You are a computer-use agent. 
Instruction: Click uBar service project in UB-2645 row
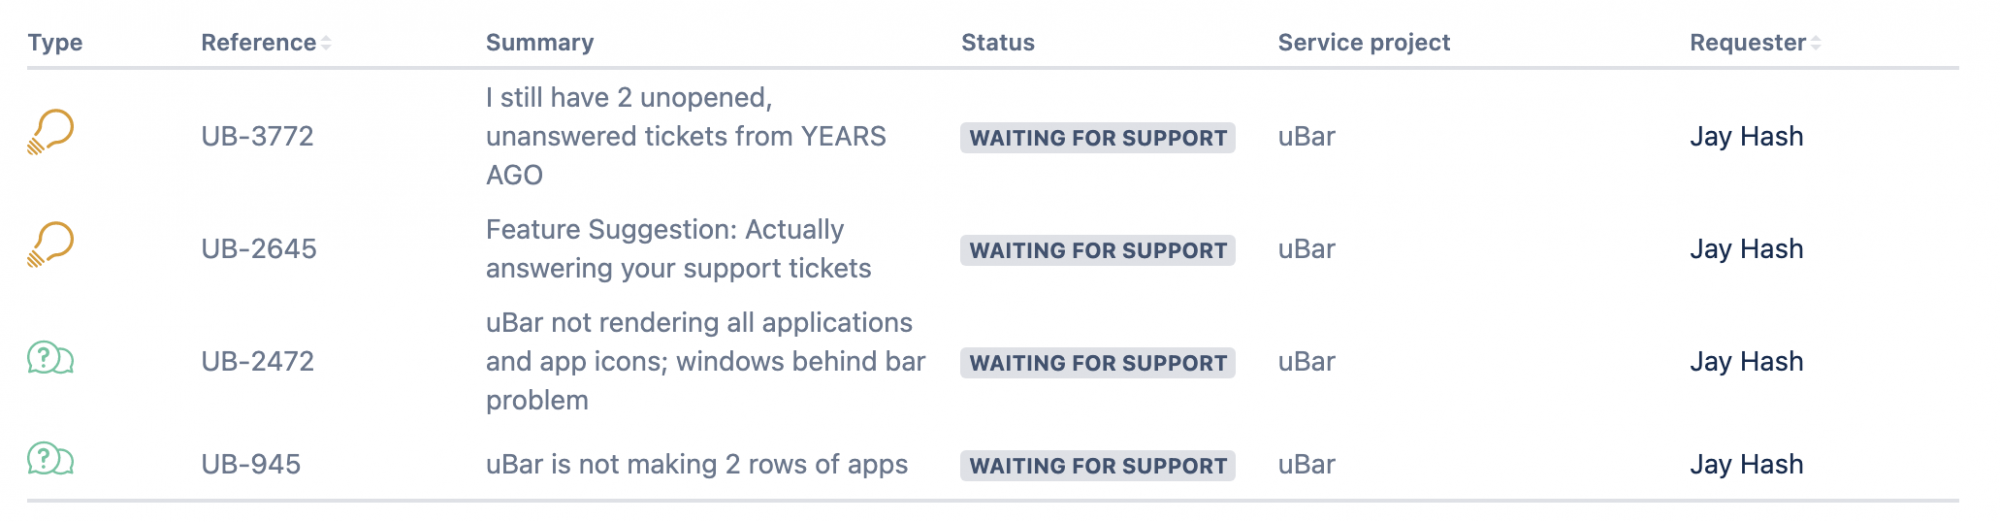[x=1306, y=249]
